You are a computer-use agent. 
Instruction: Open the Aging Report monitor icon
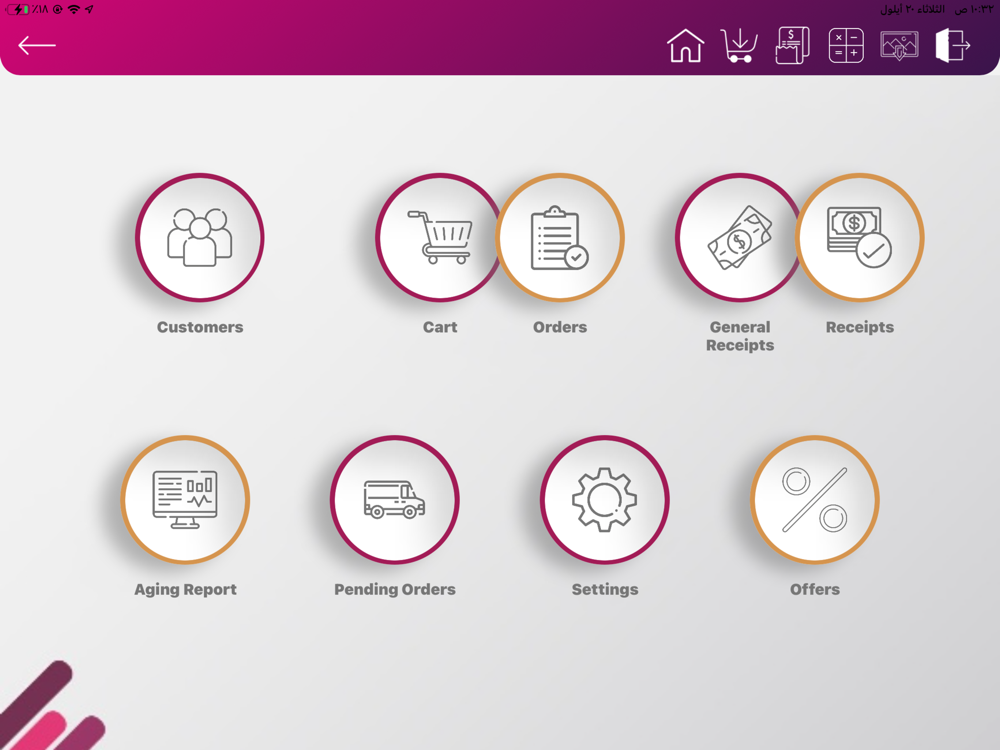(x=185, y=499)
